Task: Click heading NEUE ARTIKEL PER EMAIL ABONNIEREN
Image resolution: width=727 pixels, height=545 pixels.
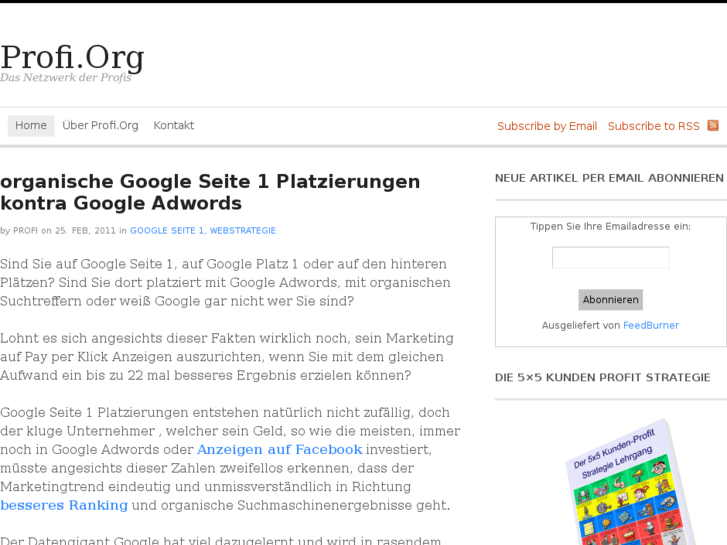Action: point(609,178)
